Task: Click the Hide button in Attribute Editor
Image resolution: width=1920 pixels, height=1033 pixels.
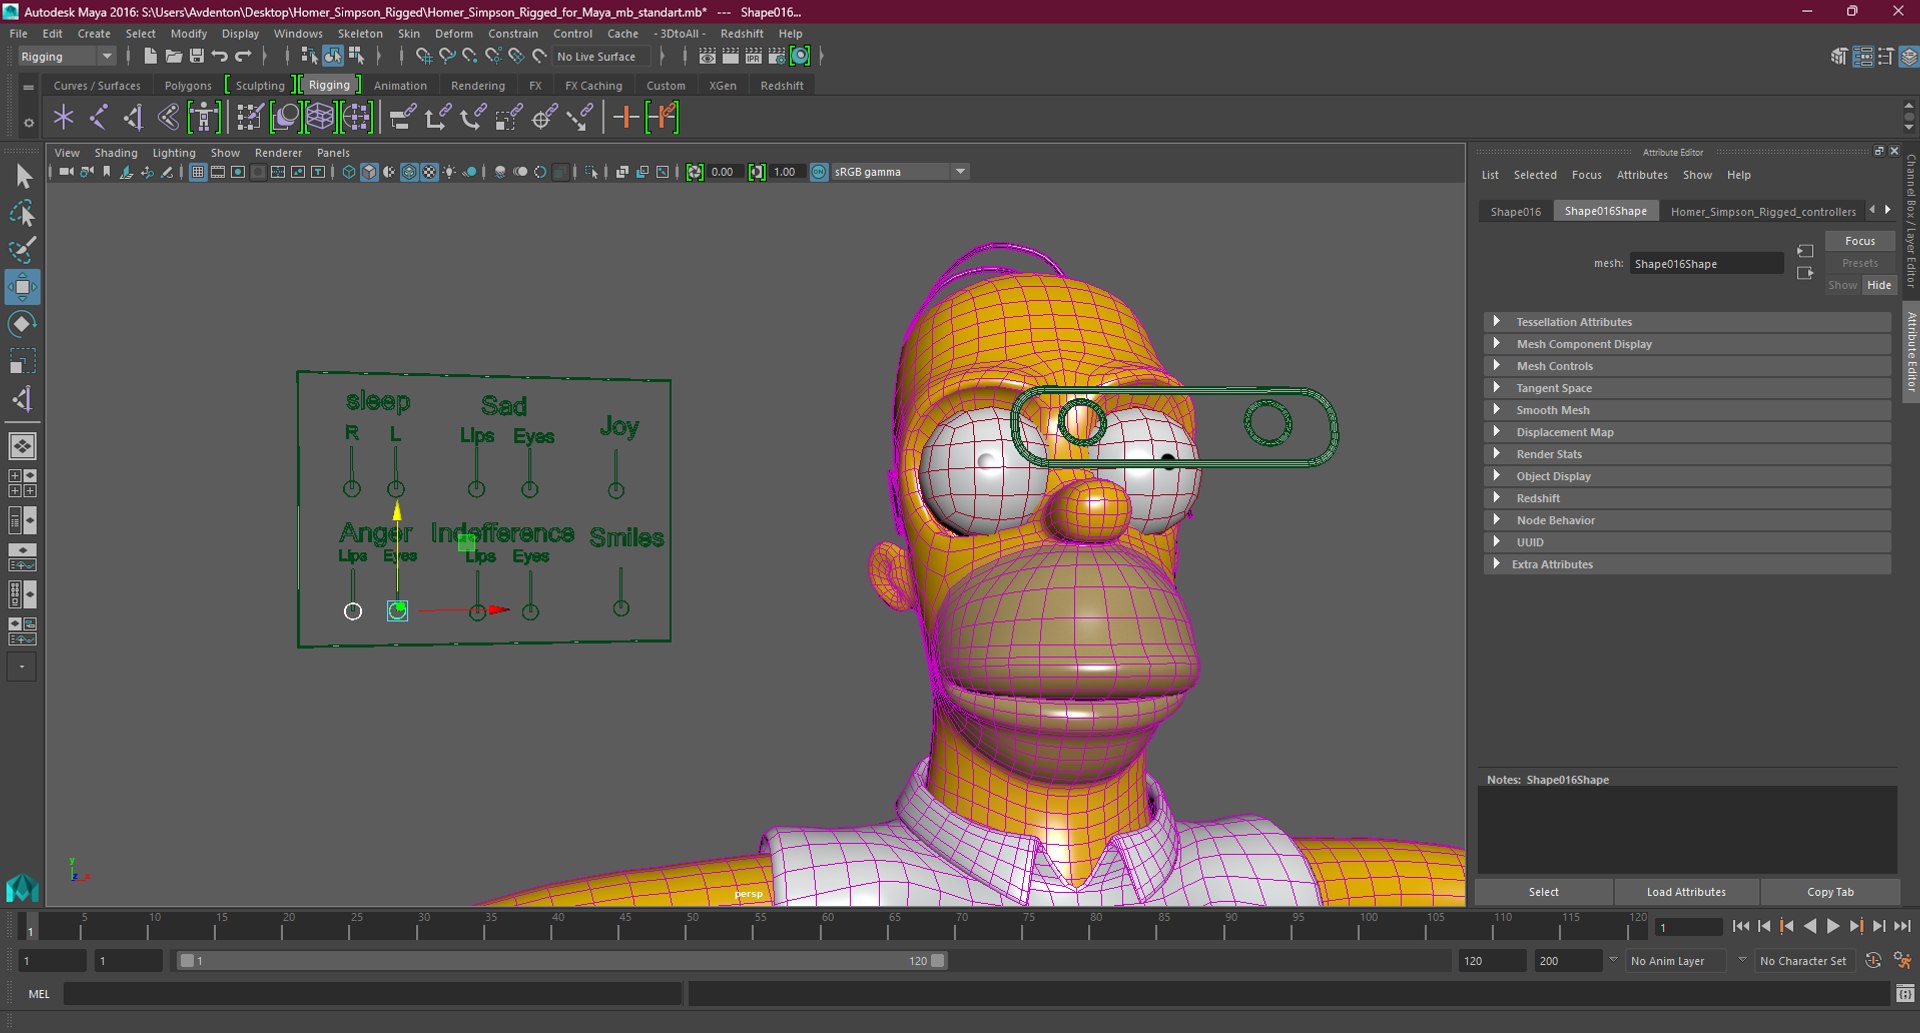Action: 1879,285
